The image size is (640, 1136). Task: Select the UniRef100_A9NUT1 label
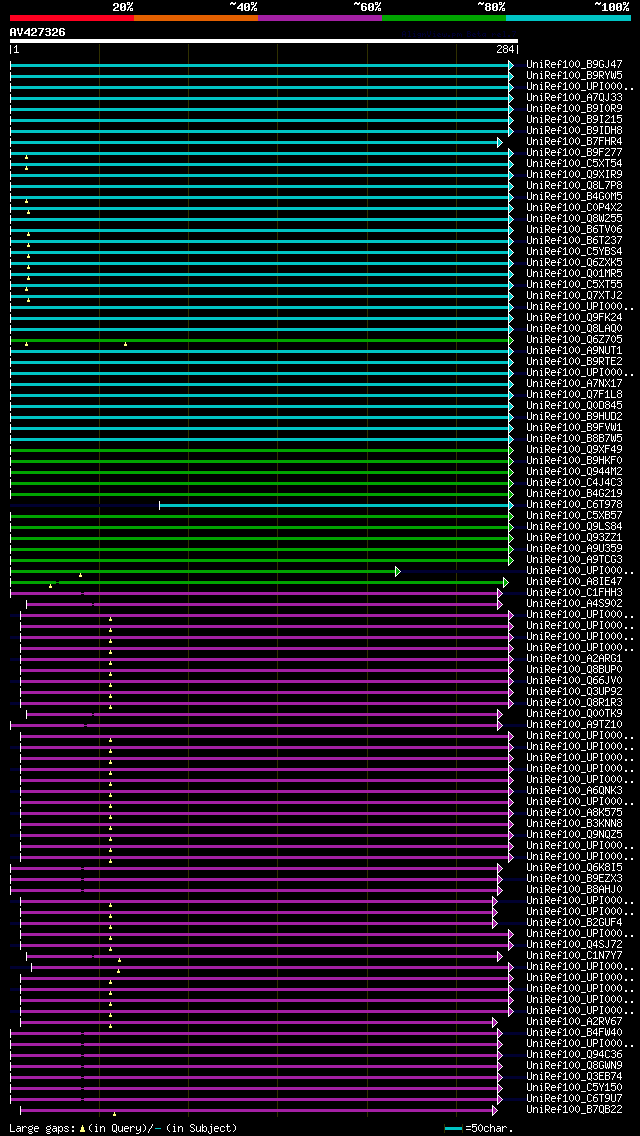(574, 351)
